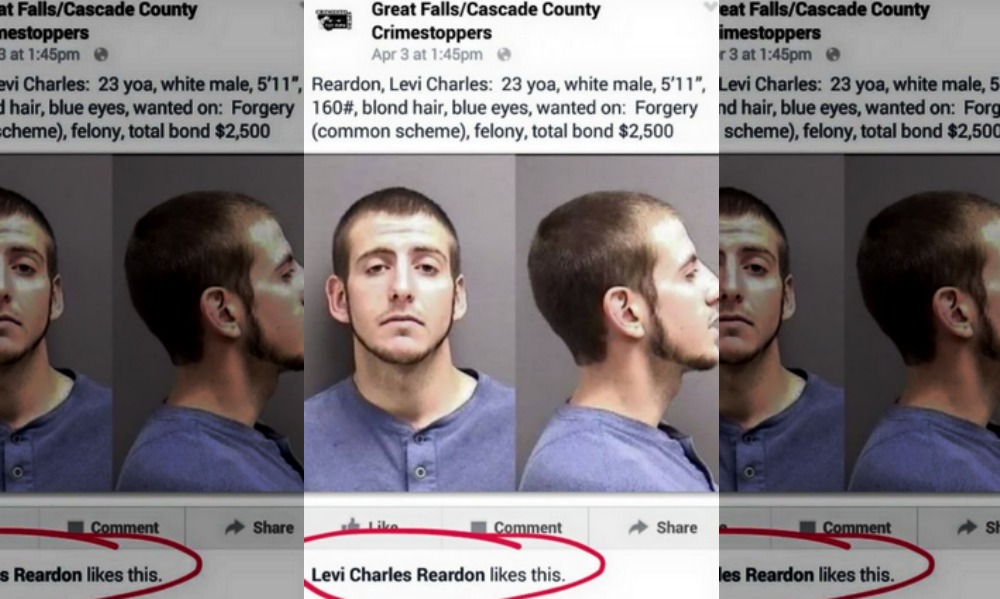Click the Like thumbs-up icon in center post
This screenshot has height=599, width=1000.
pos(350,526)
